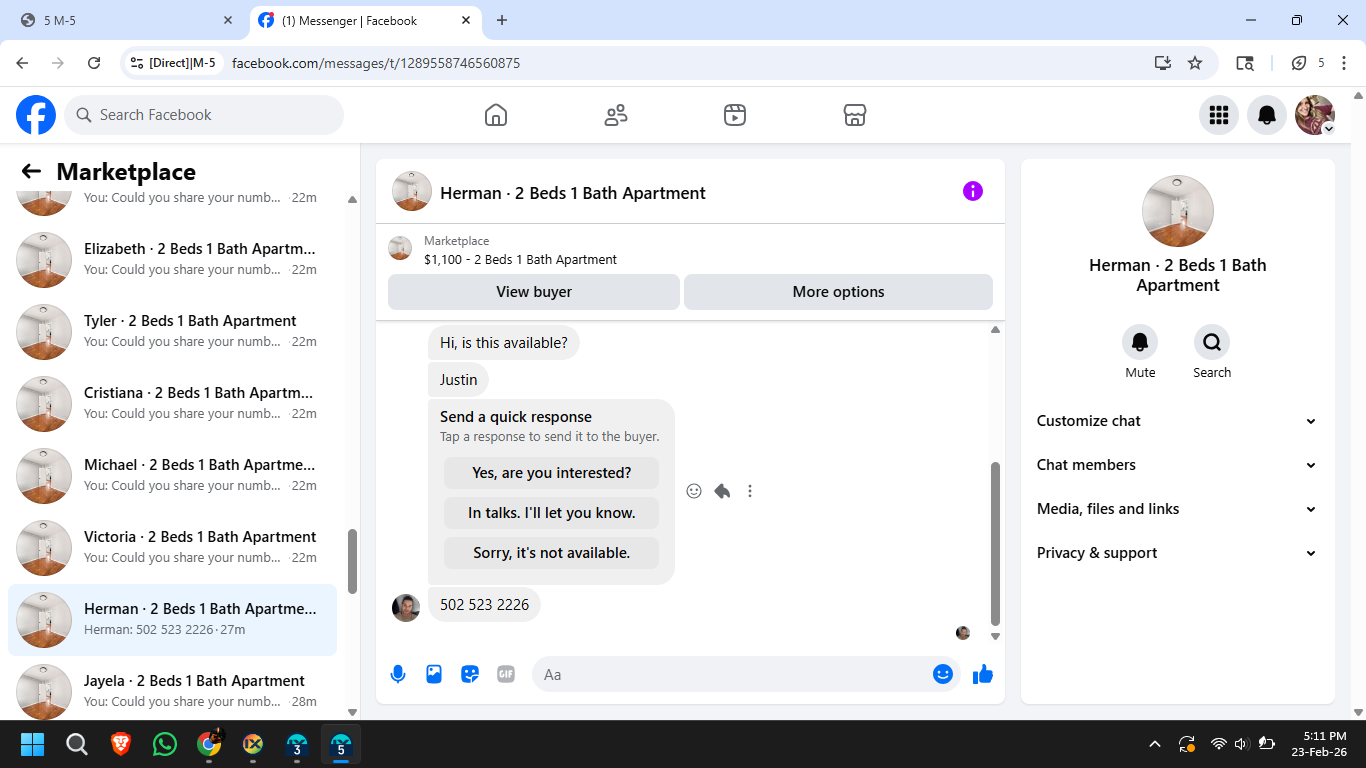Attach a photo using the image icon
This screenshot has height=768, width=1366.
coord(434,674)
